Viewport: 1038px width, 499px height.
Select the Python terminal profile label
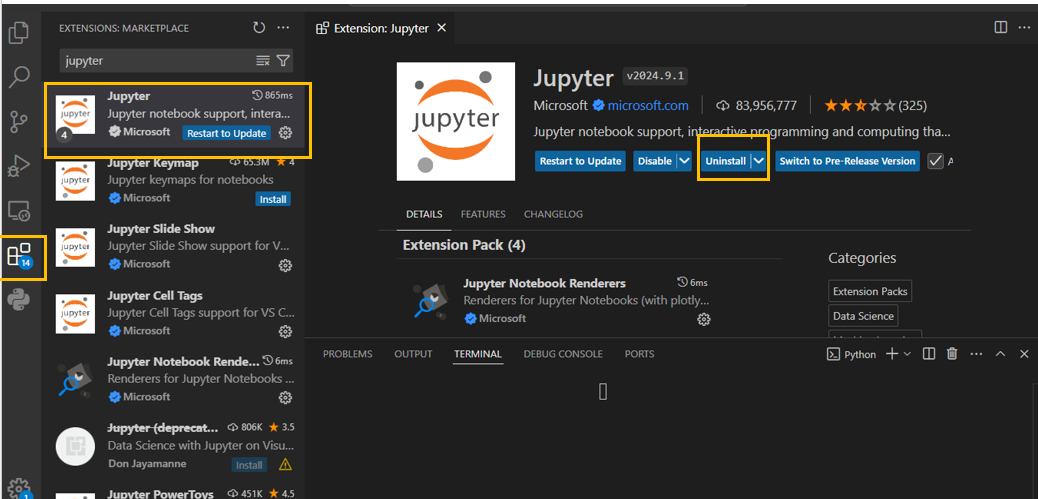(852, 354)
